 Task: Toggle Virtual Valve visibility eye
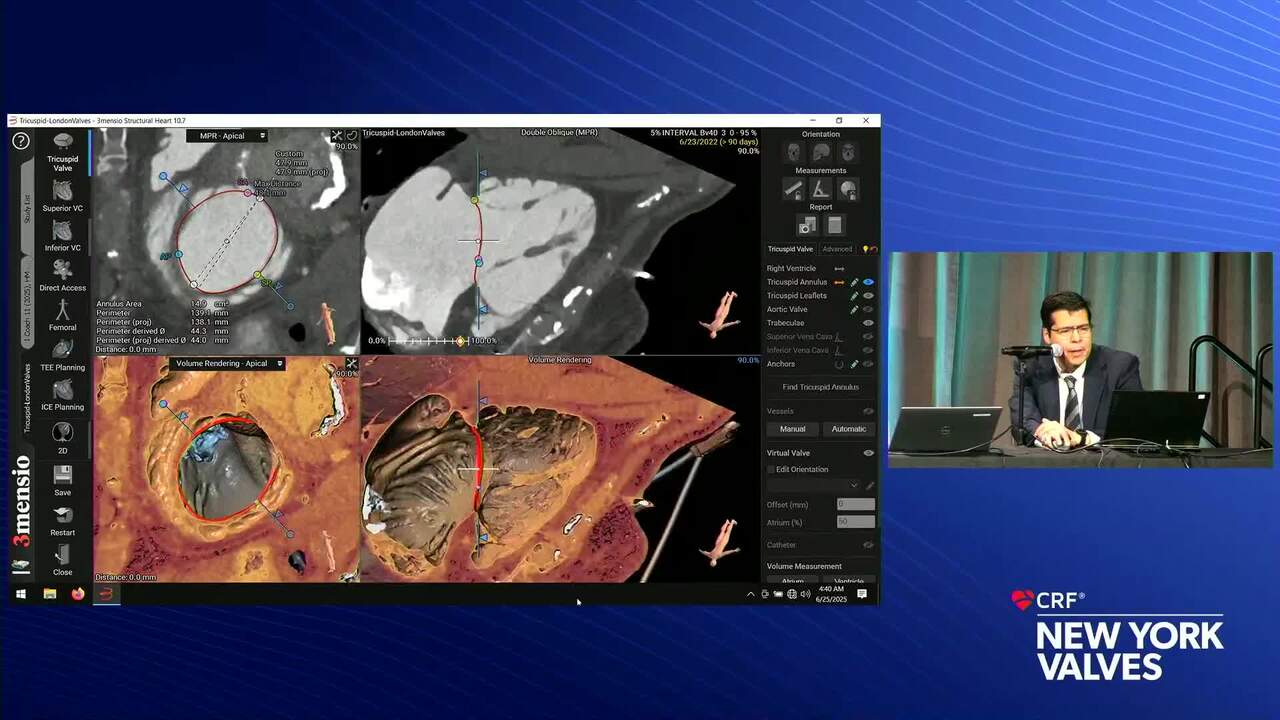[x=868, y=453]
